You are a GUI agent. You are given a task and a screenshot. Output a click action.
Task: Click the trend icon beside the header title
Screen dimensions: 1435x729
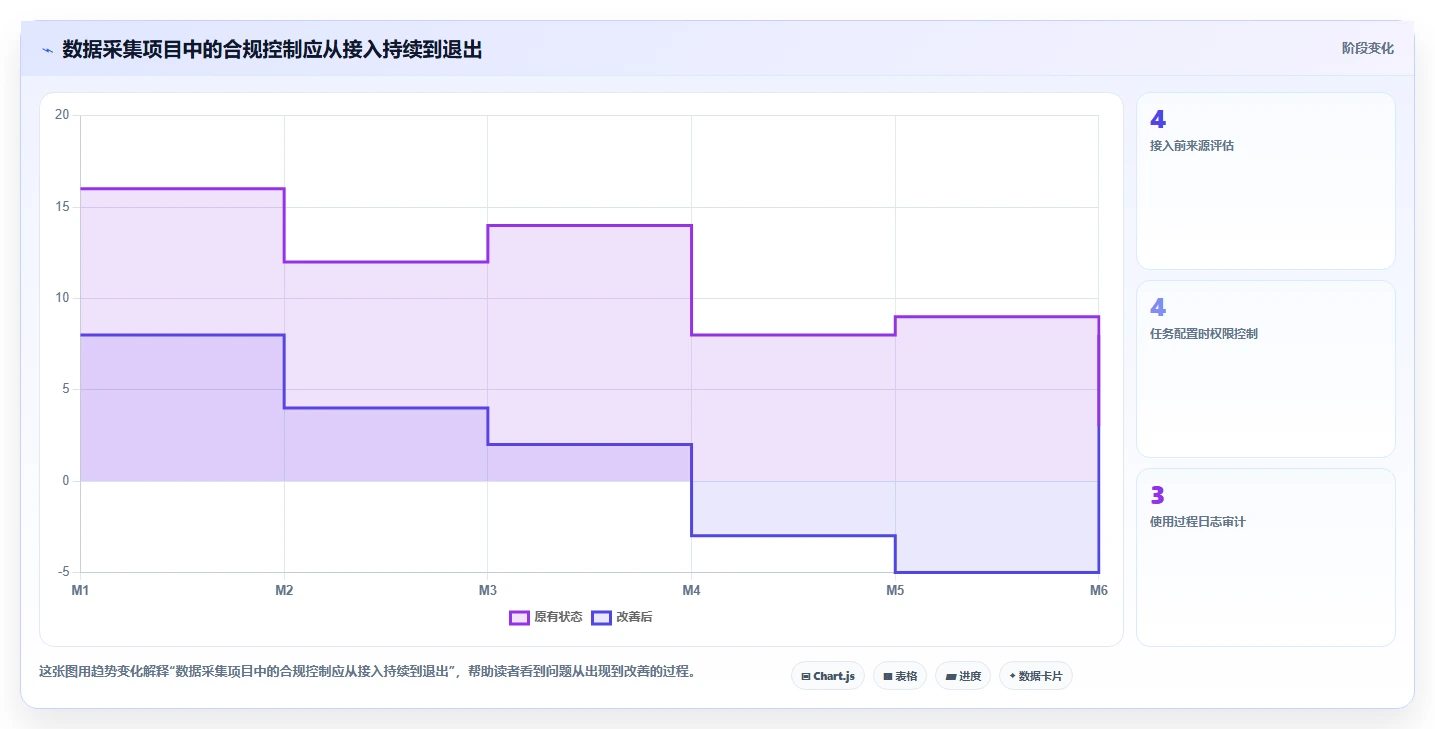[x=47, y=50]
